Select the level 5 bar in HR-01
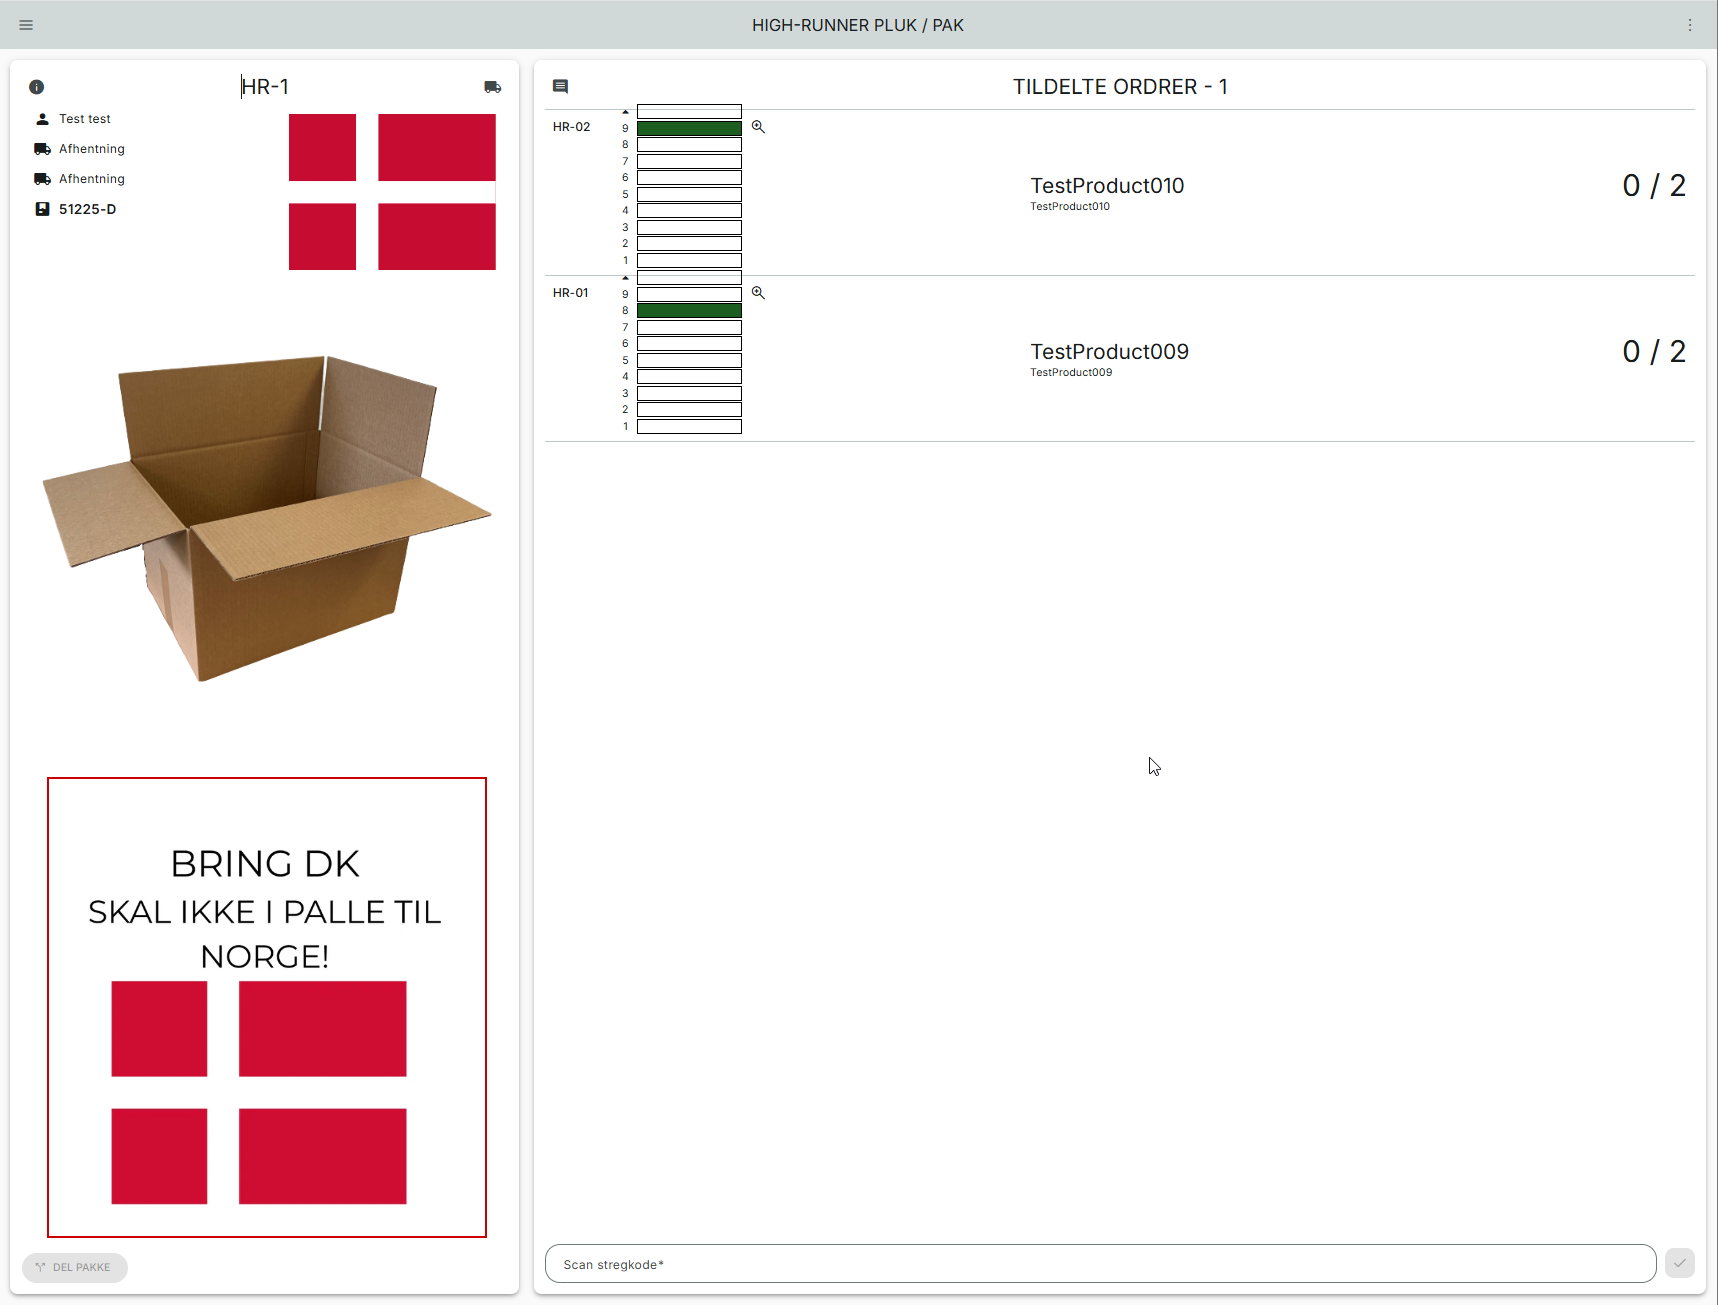This screenshot has height=1305, width=1718. (x=689, y=360)
